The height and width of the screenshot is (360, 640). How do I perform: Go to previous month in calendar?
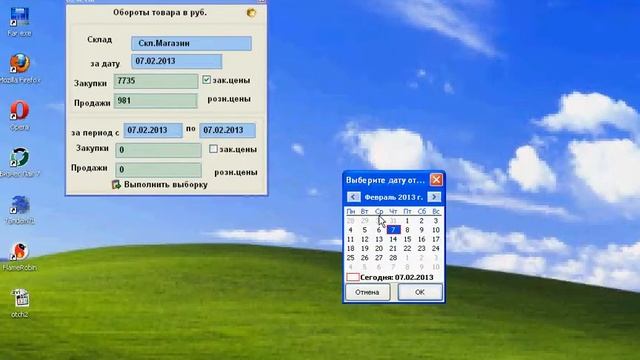point(353,197)
